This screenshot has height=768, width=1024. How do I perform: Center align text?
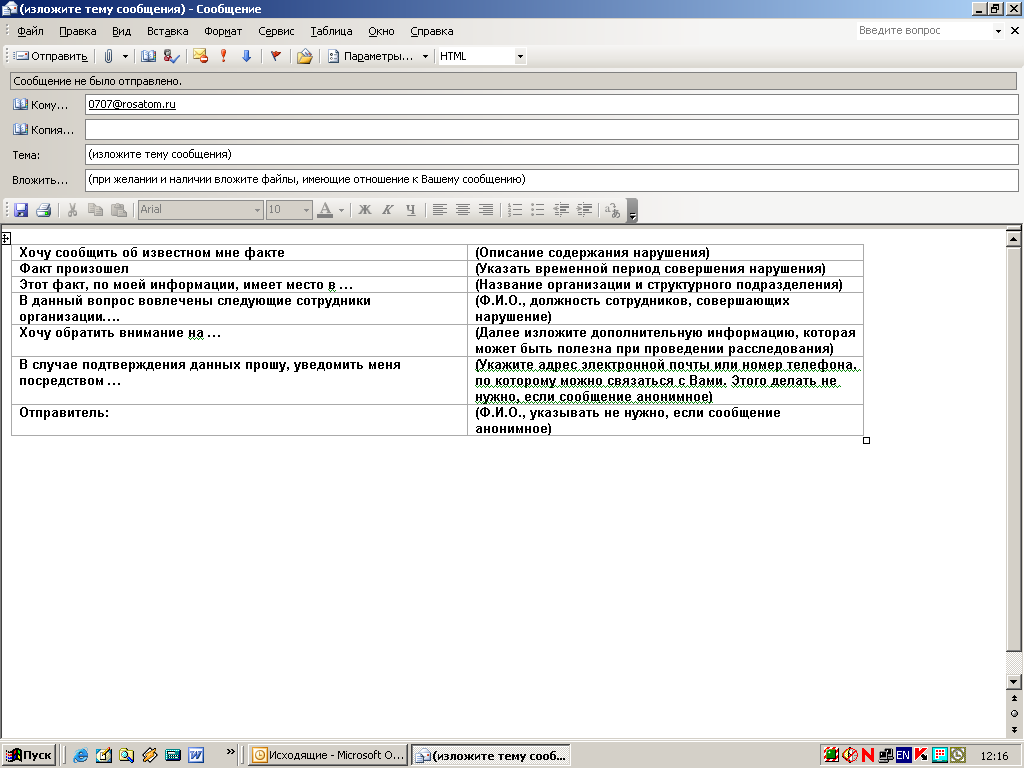pyautogui.click(x=462, y=210)
